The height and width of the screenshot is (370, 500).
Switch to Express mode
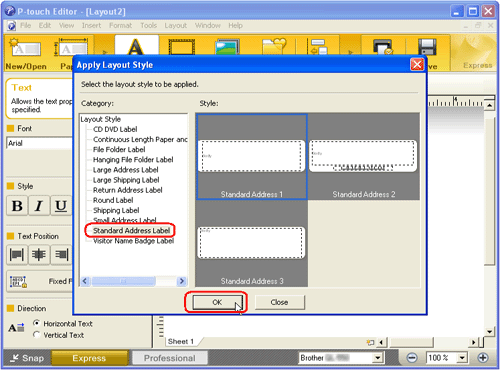click(x=89, y=358)
